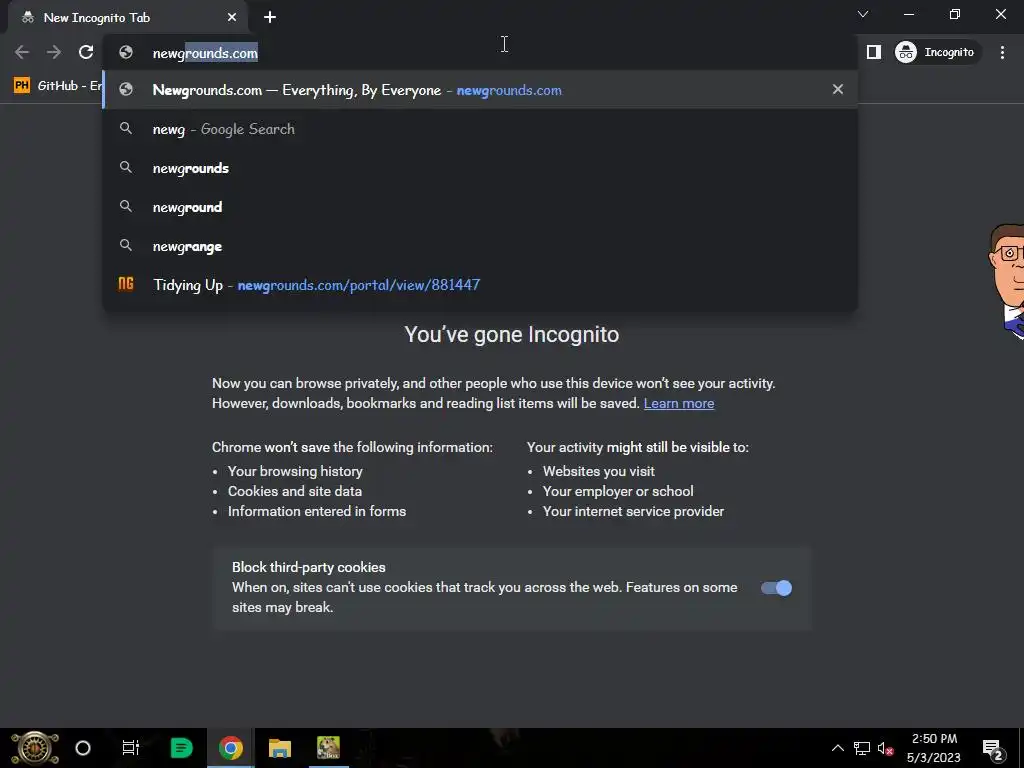
Task: Click the muted volume icon in tray
Action: pos(886,748)
